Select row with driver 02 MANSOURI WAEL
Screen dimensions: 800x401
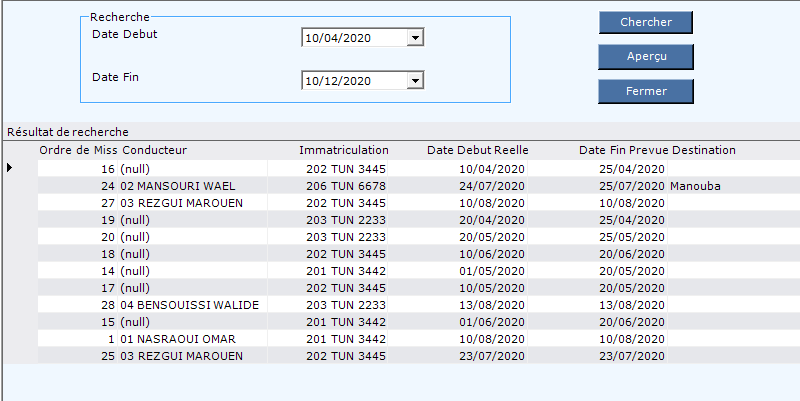402,186
